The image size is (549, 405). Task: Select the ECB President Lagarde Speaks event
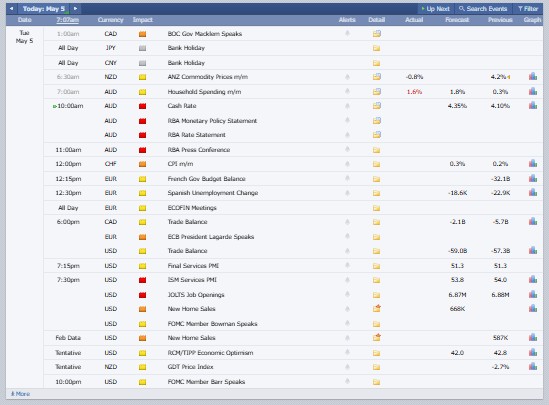pos(211,237)
